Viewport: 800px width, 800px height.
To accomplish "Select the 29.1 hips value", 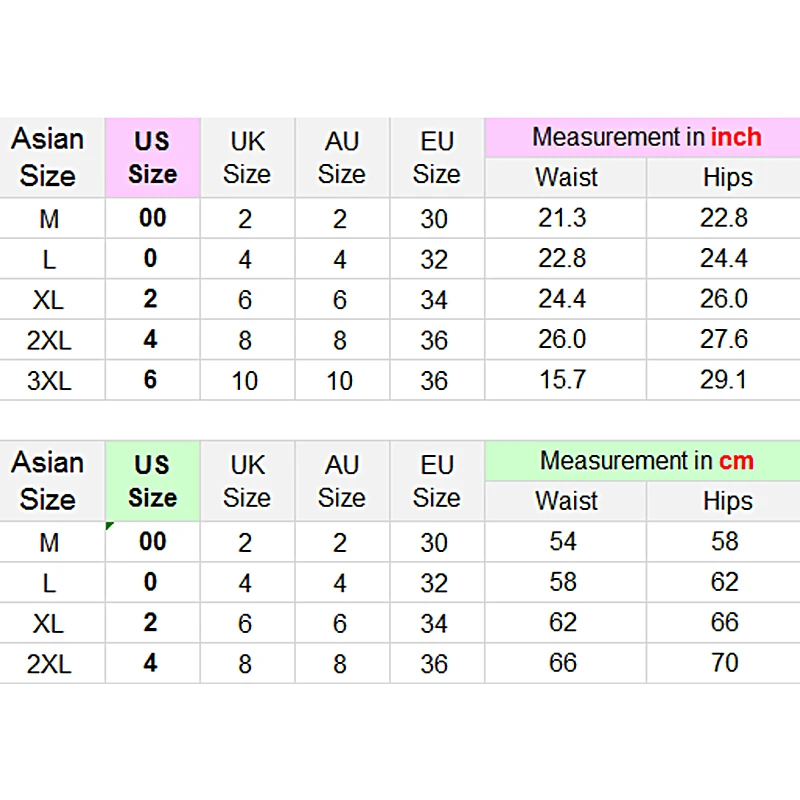I will point(724,380).
